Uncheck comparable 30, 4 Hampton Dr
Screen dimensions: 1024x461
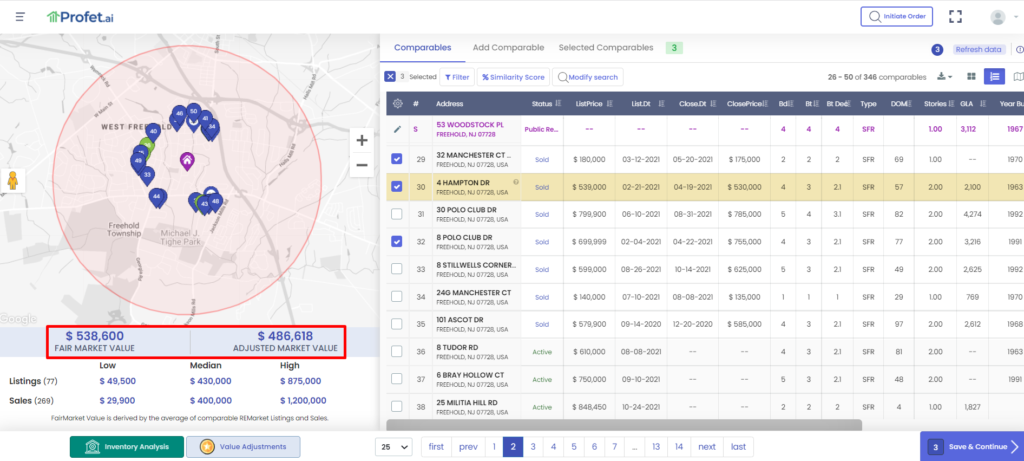[x=396, y=187]
